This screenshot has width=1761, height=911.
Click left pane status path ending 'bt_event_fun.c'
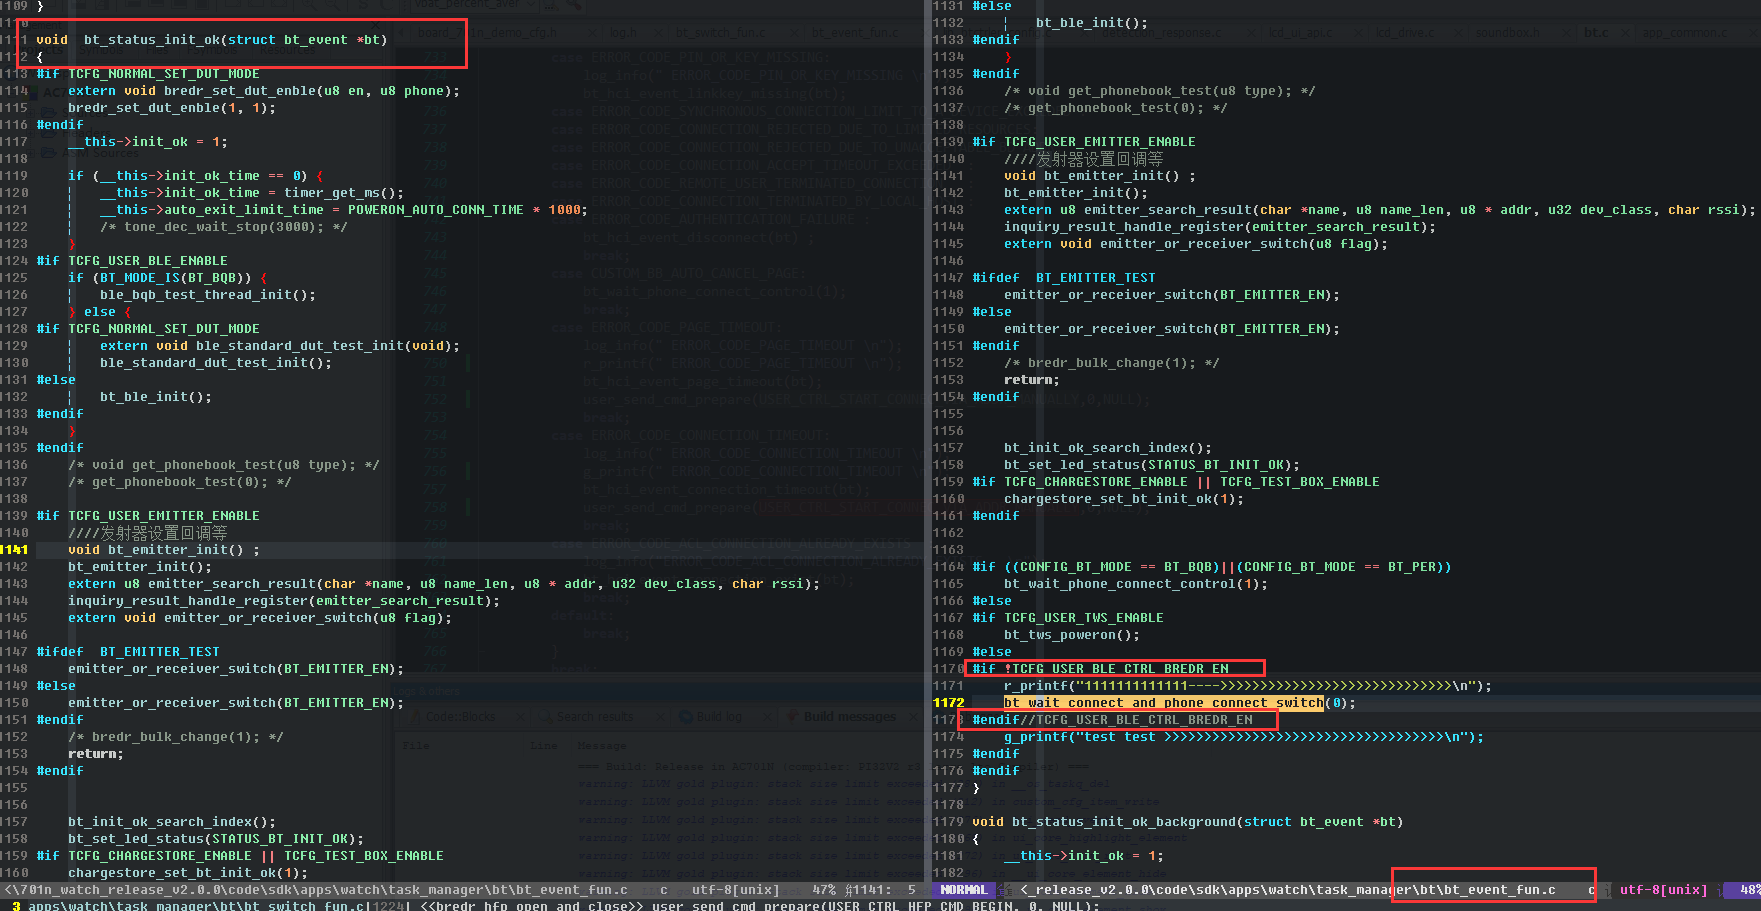point(318,889)
